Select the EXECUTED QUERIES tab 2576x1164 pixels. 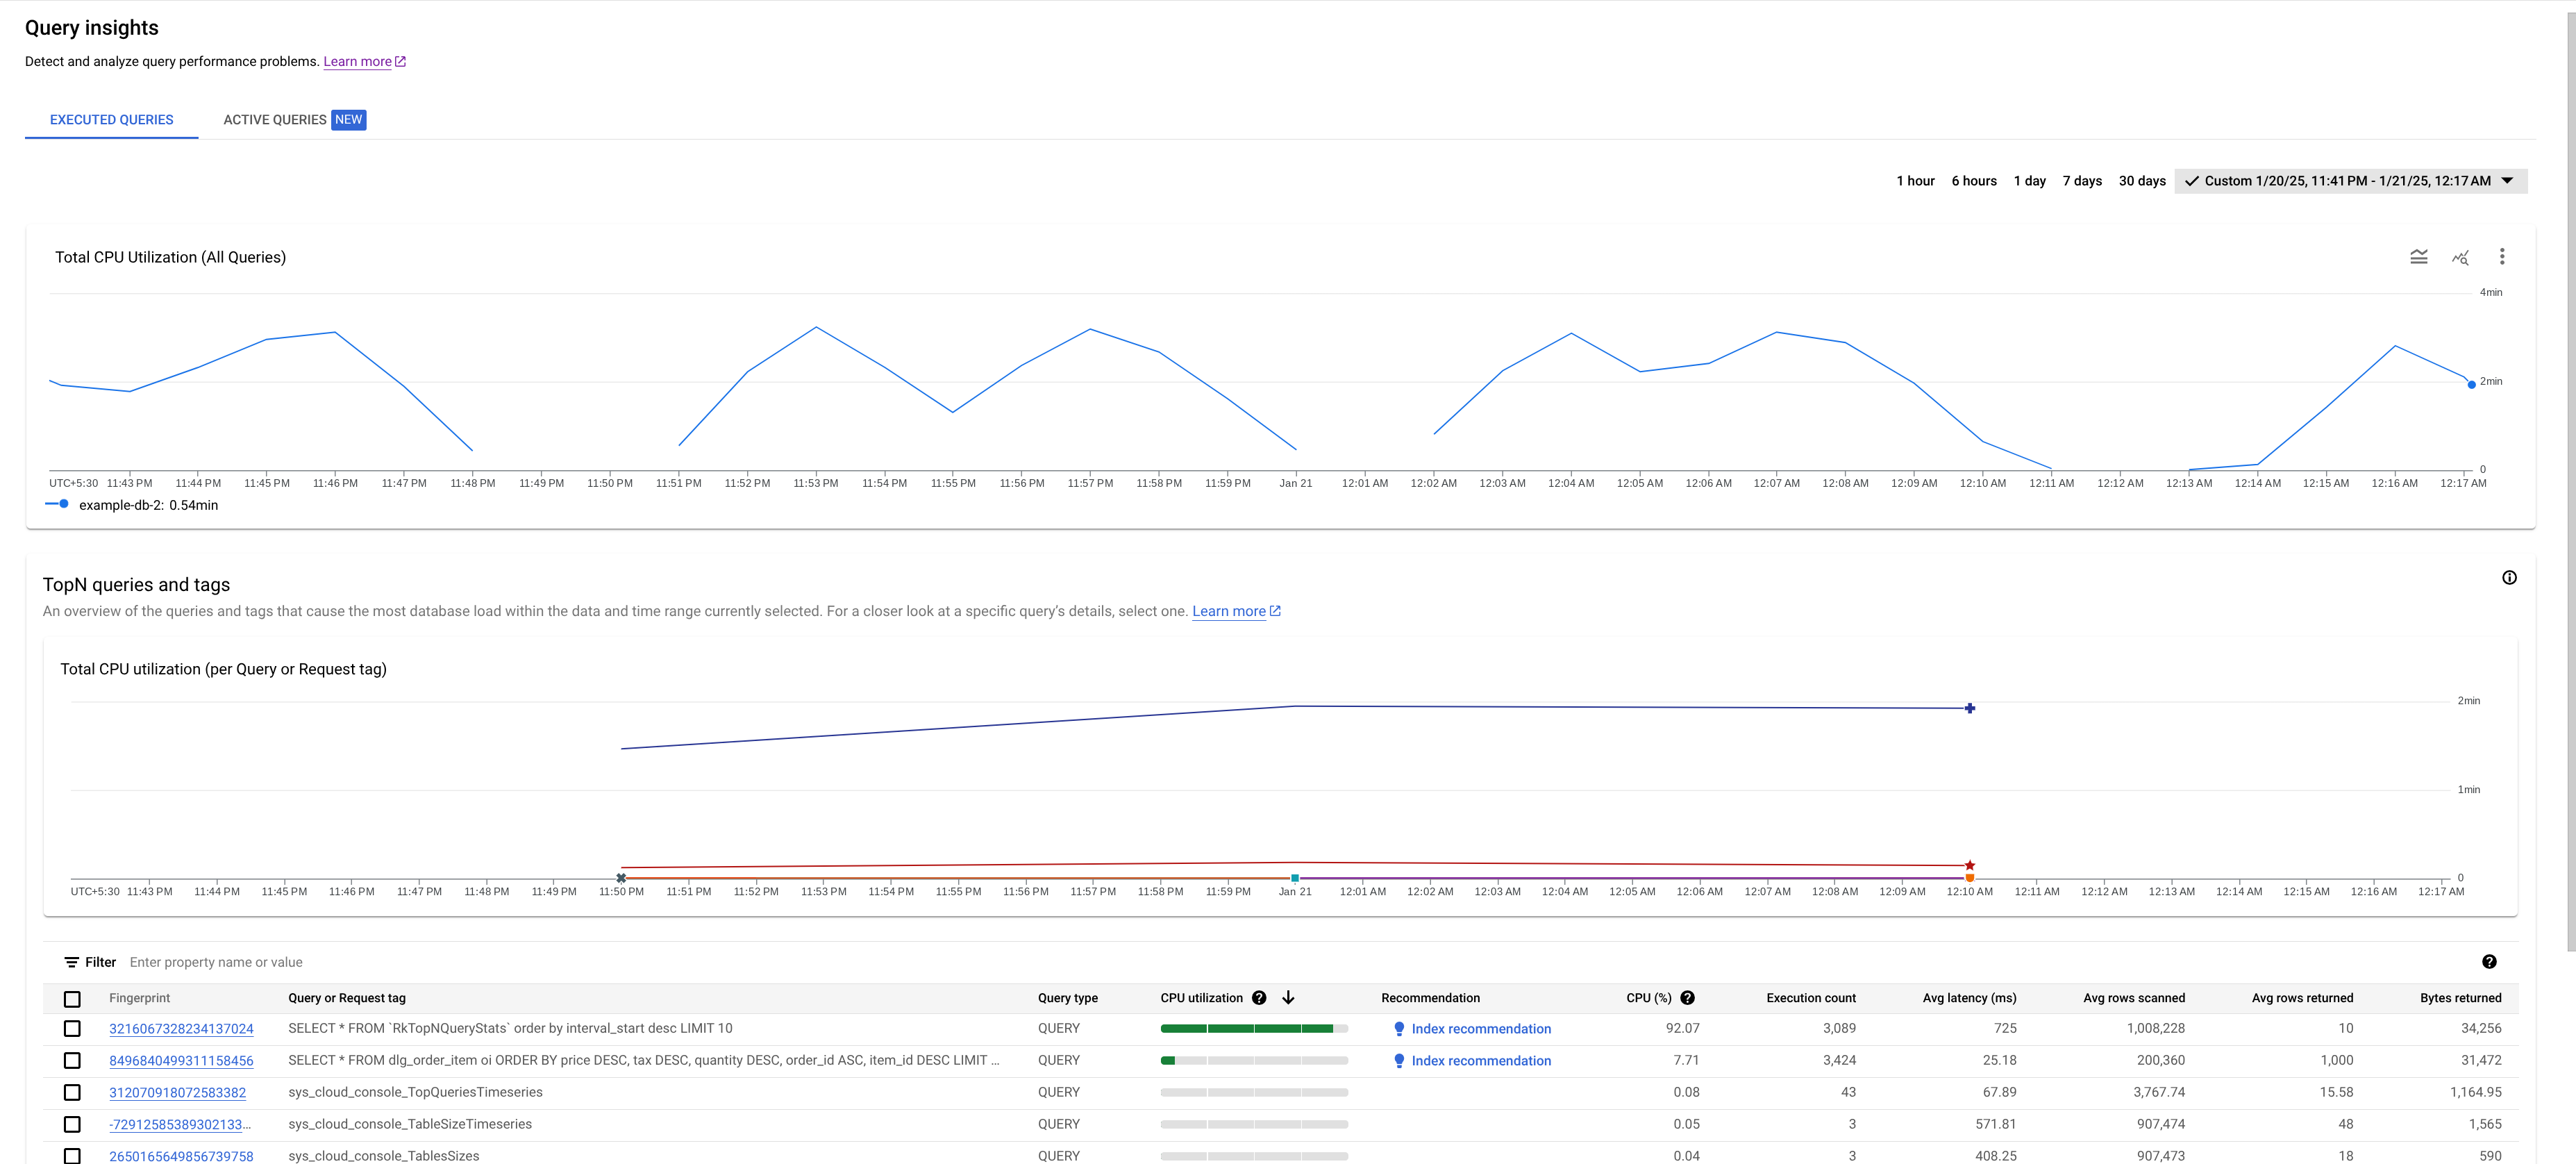click(111, 119)
